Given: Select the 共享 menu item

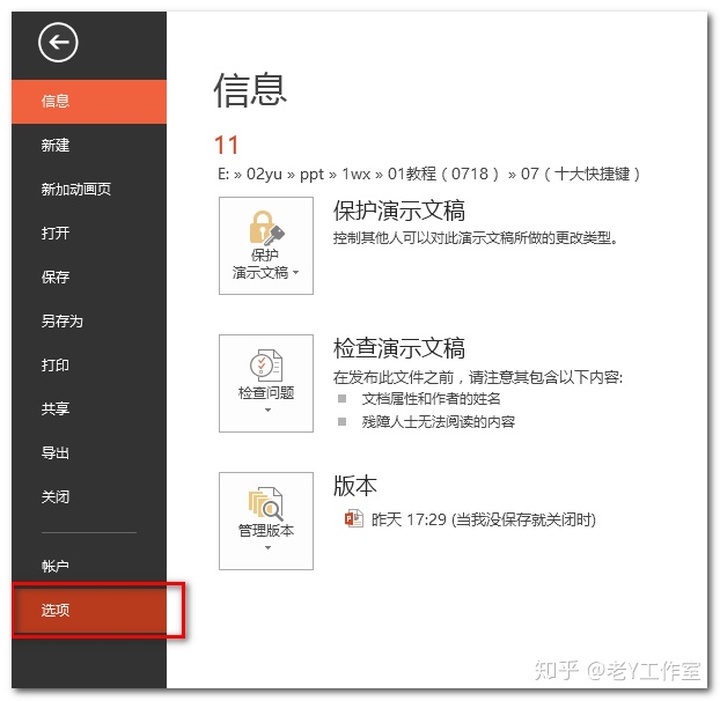Looking at the screenshot, I should 89,409.
